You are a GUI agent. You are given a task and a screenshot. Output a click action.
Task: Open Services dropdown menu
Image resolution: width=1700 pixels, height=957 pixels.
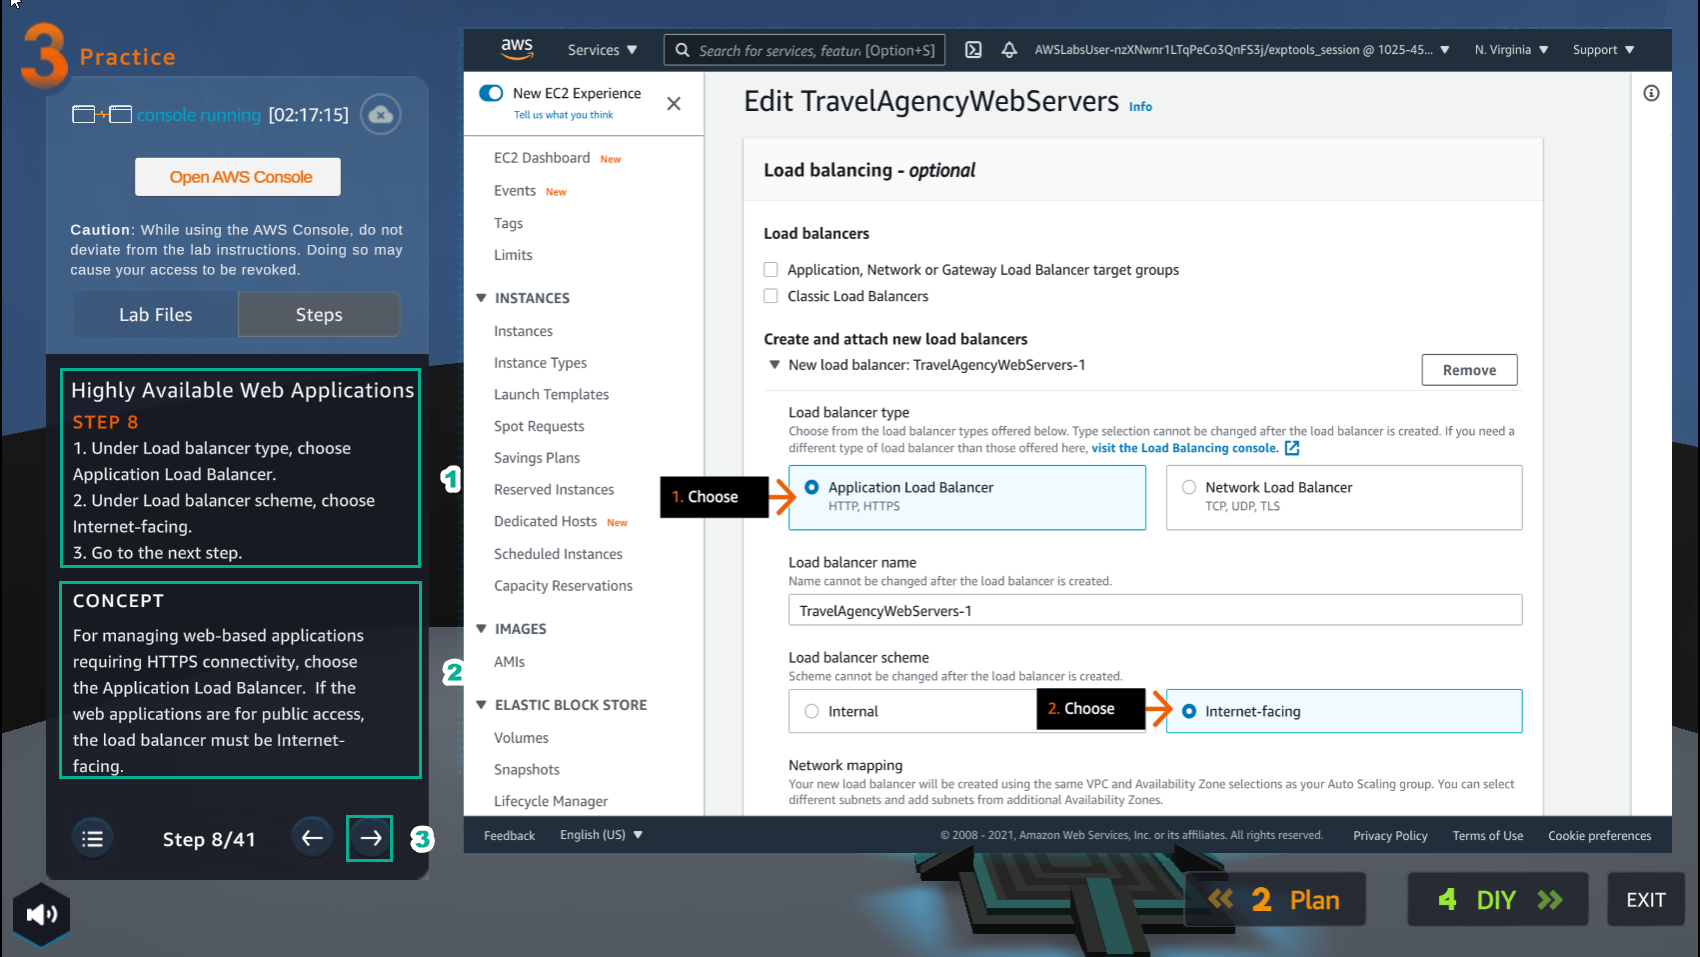point(602,50)
